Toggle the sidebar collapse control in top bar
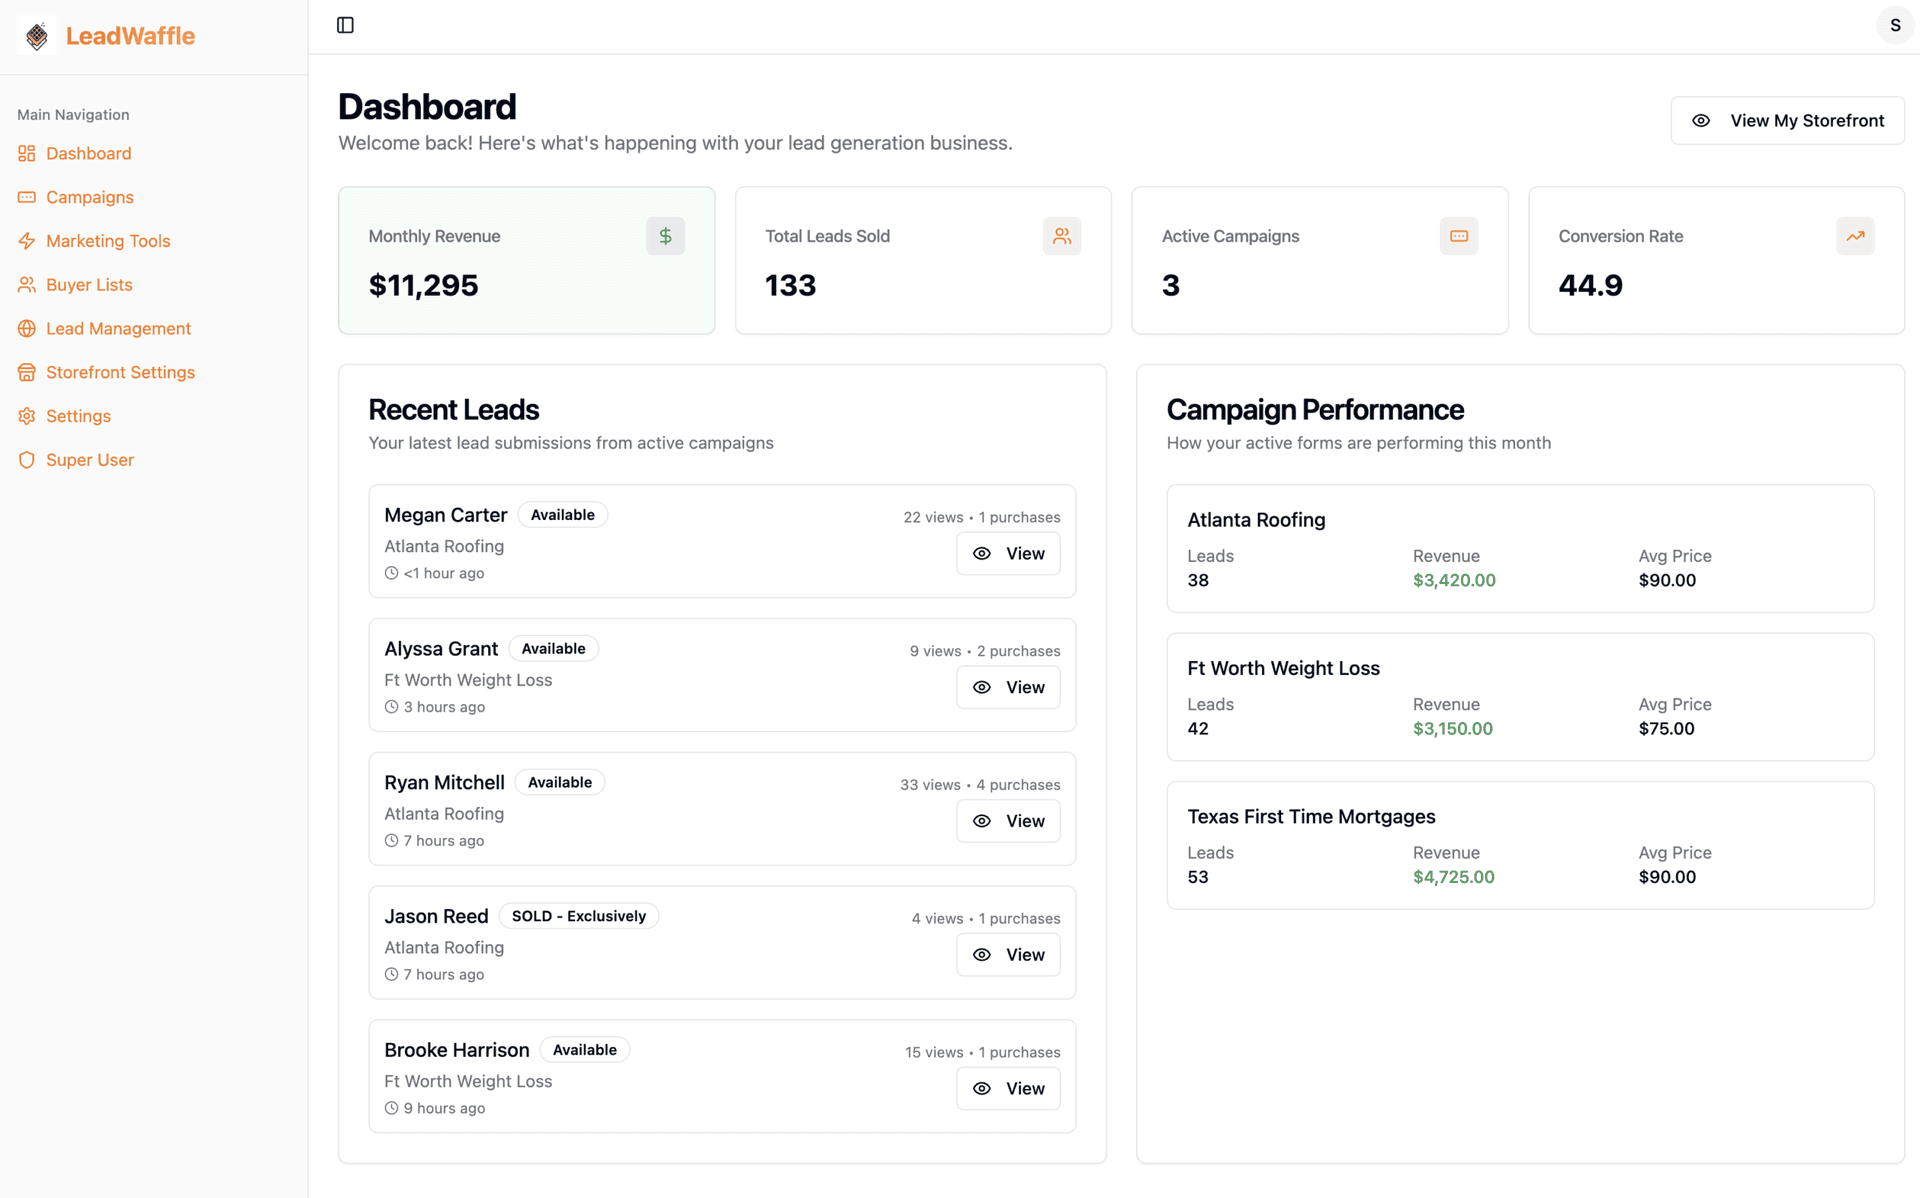 pyautogui.click(x=345, y=24)
